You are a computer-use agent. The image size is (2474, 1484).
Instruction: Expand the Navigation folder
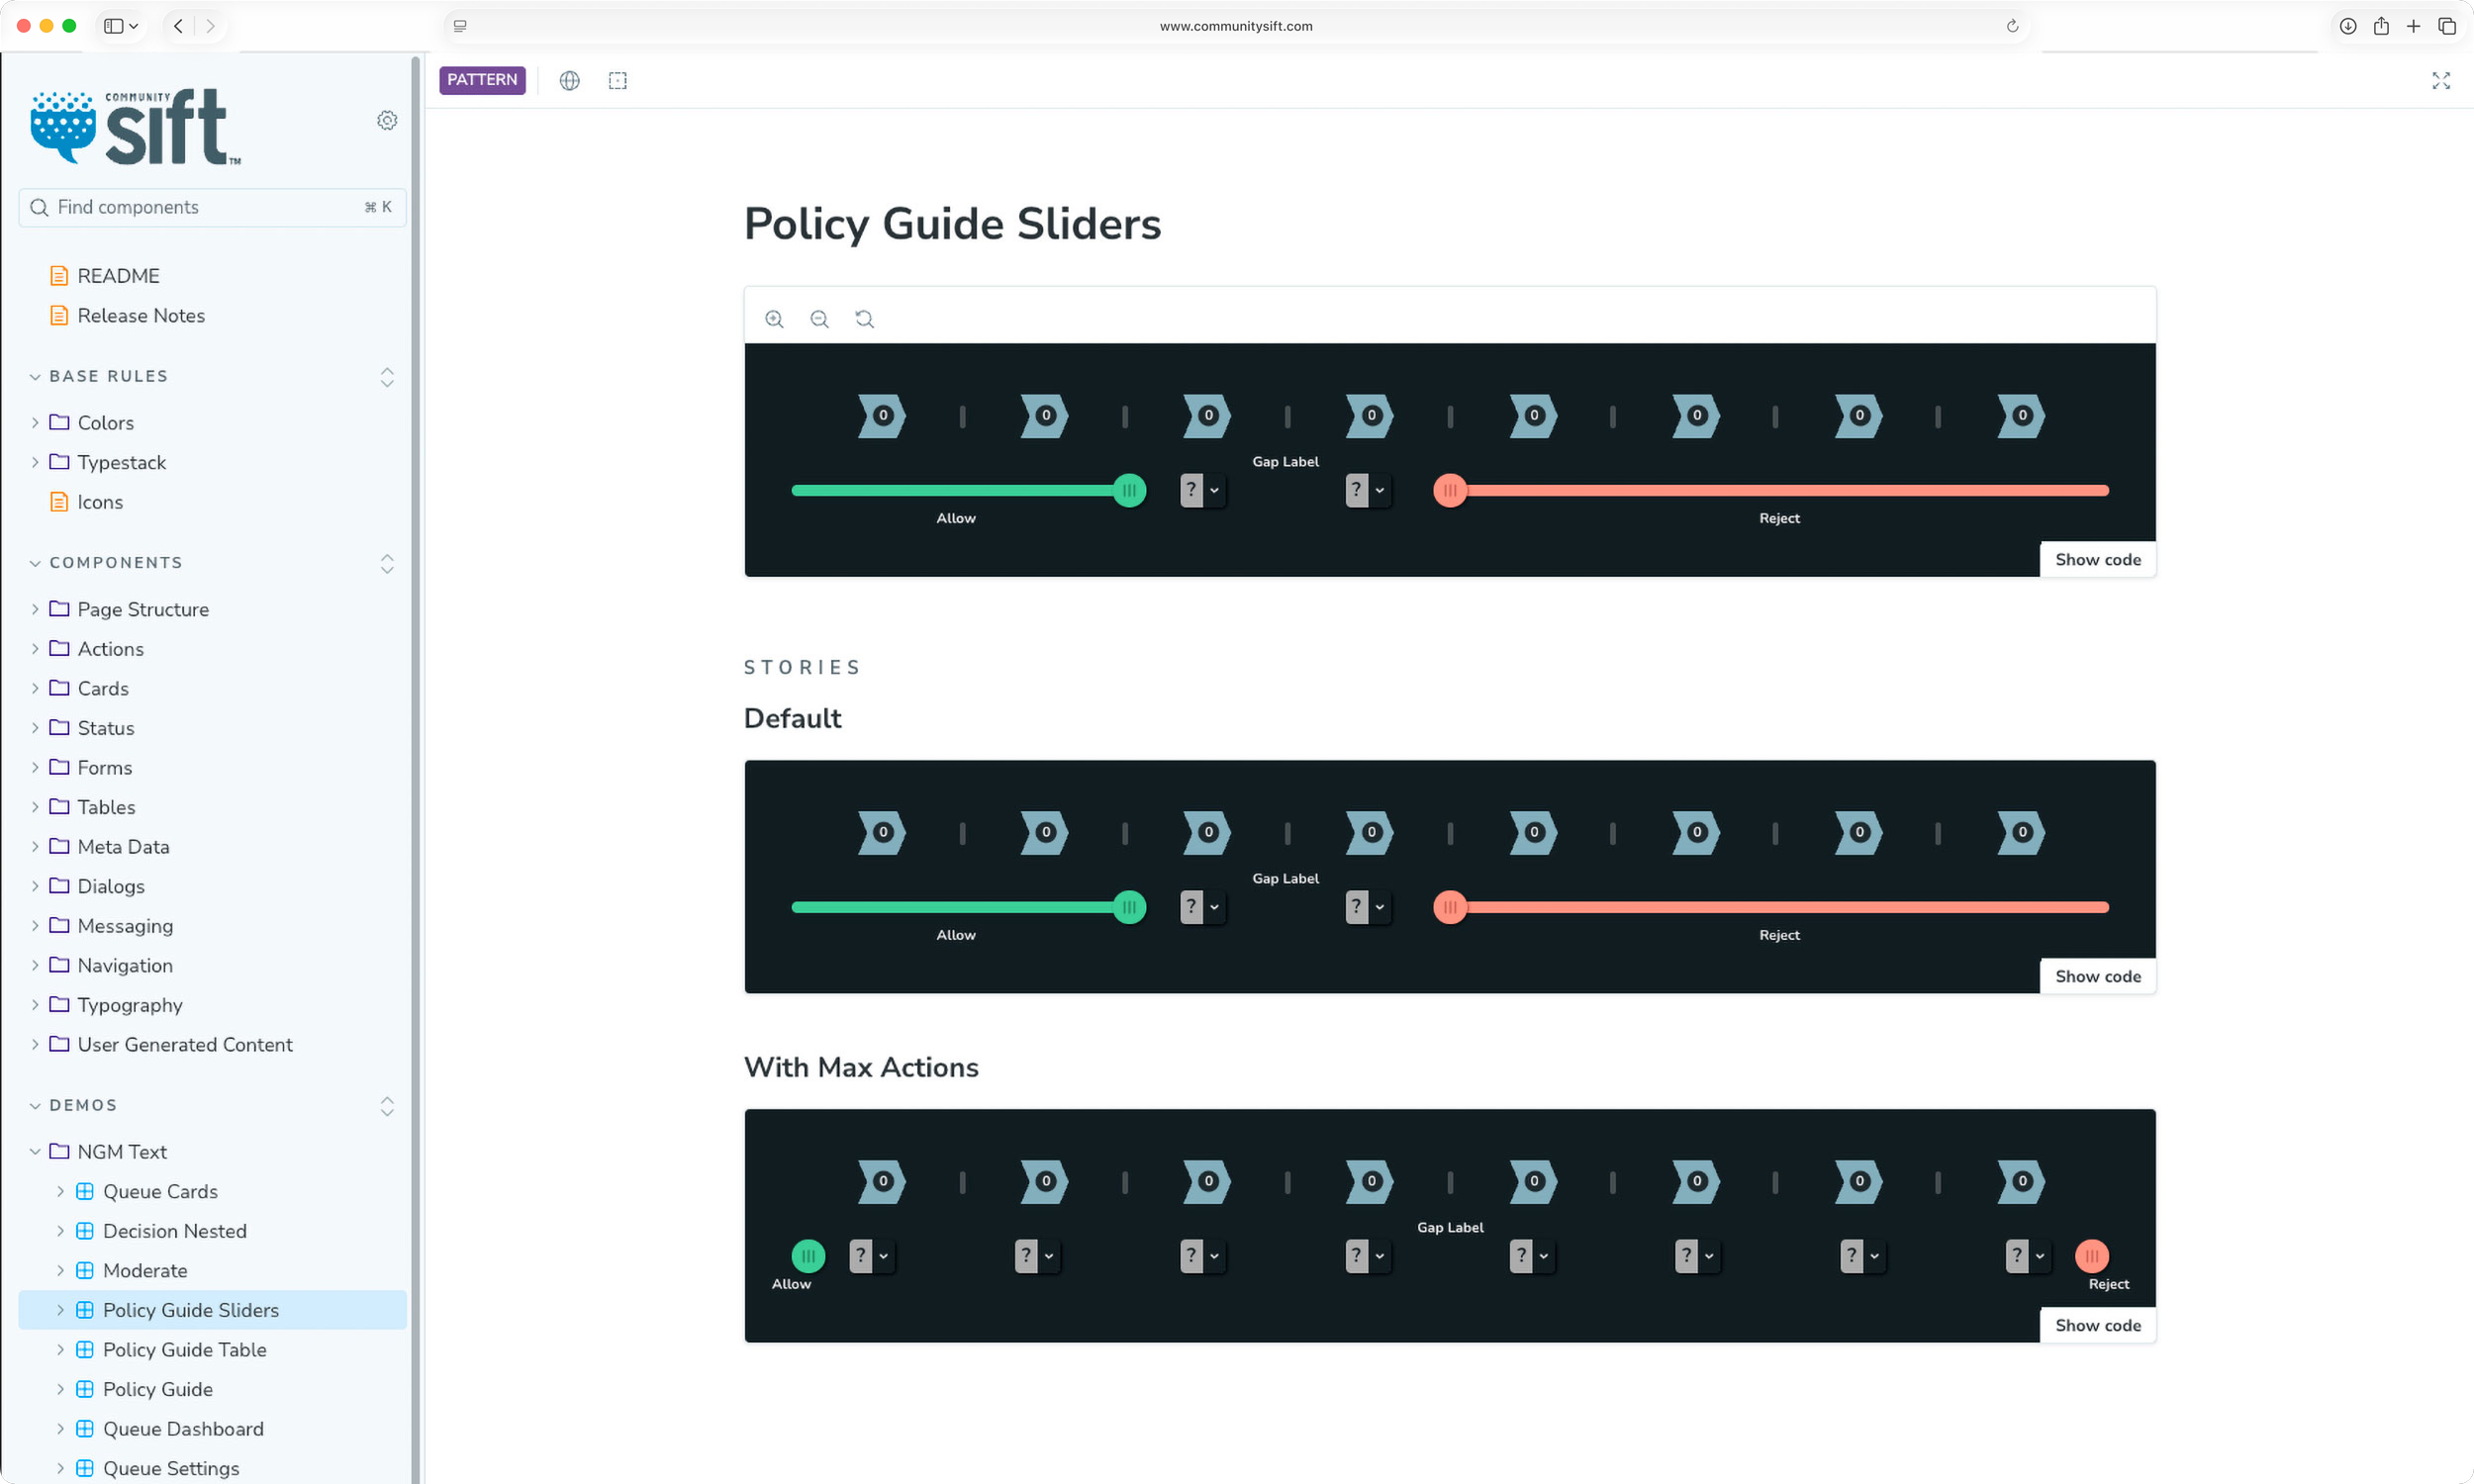pyautogui.click(x=125, y=965)
